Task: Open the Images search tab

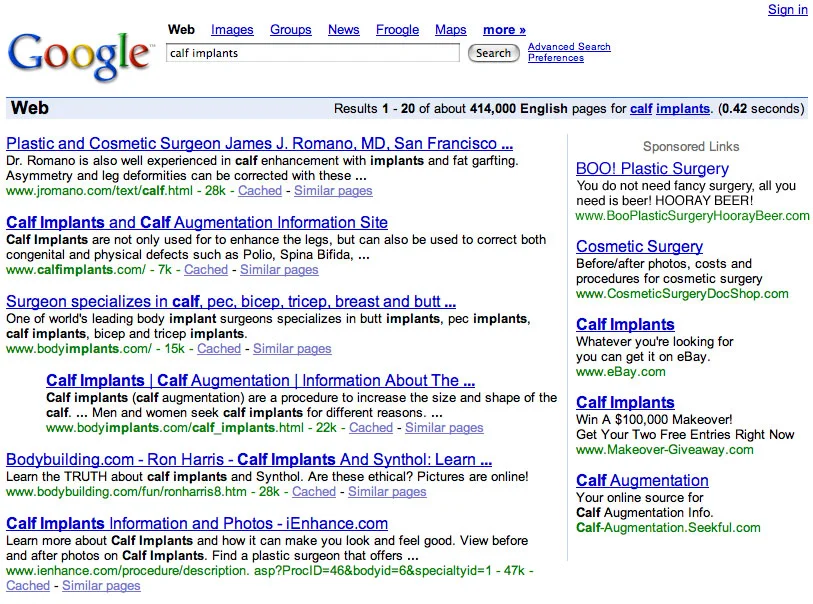Action: tap(232, 30)
